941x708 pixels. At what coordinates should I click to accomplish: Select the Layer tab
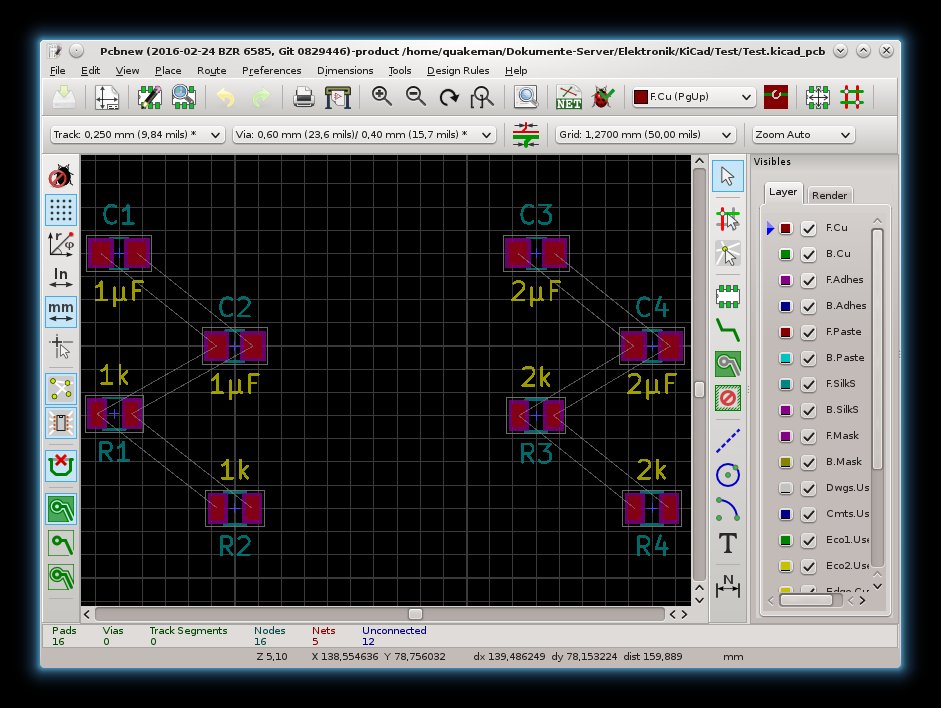click(x=783, y=192)
